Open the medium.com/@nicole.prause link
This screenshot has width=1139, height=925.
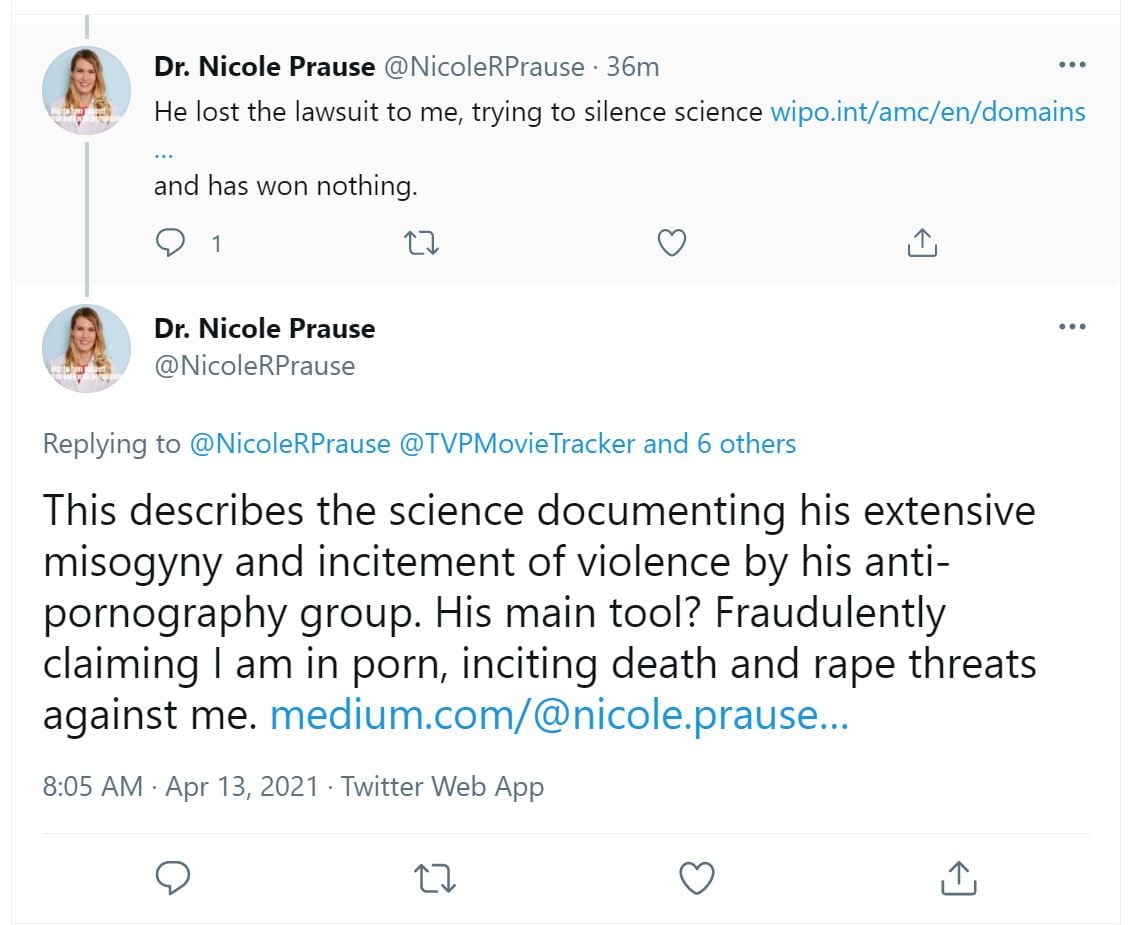pos(559,716)
